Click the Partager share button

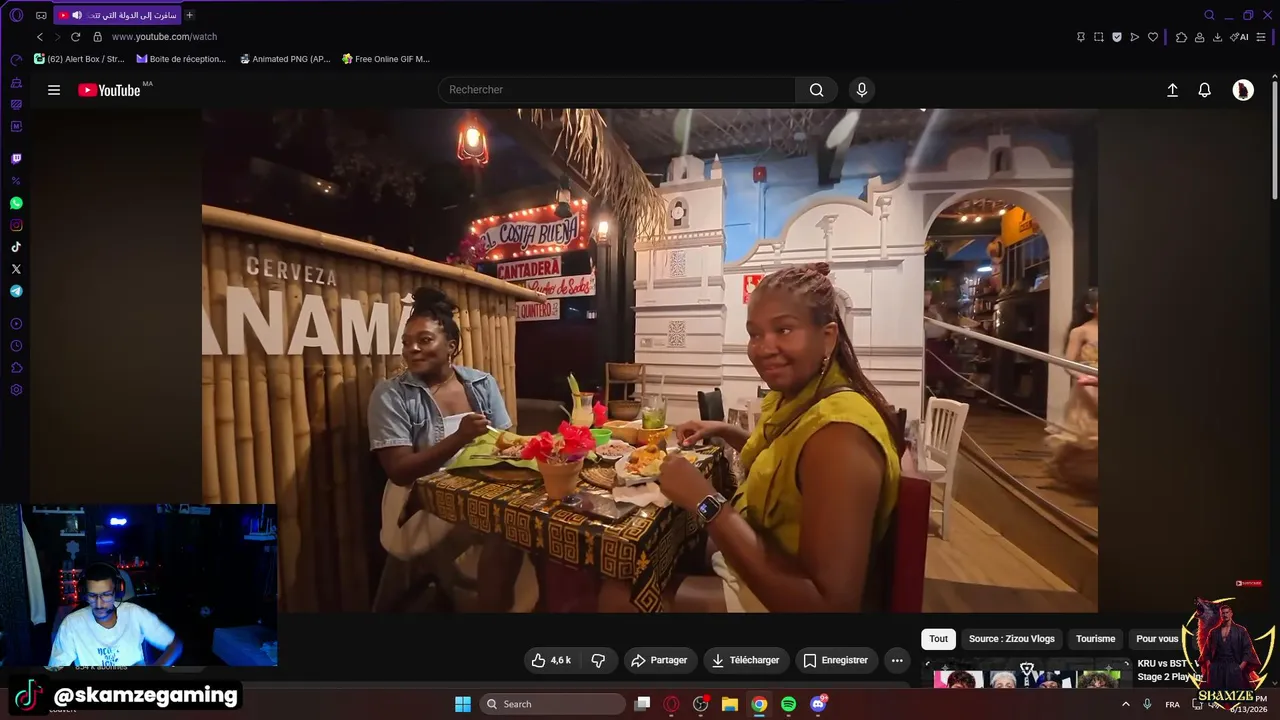pos(660,660)
